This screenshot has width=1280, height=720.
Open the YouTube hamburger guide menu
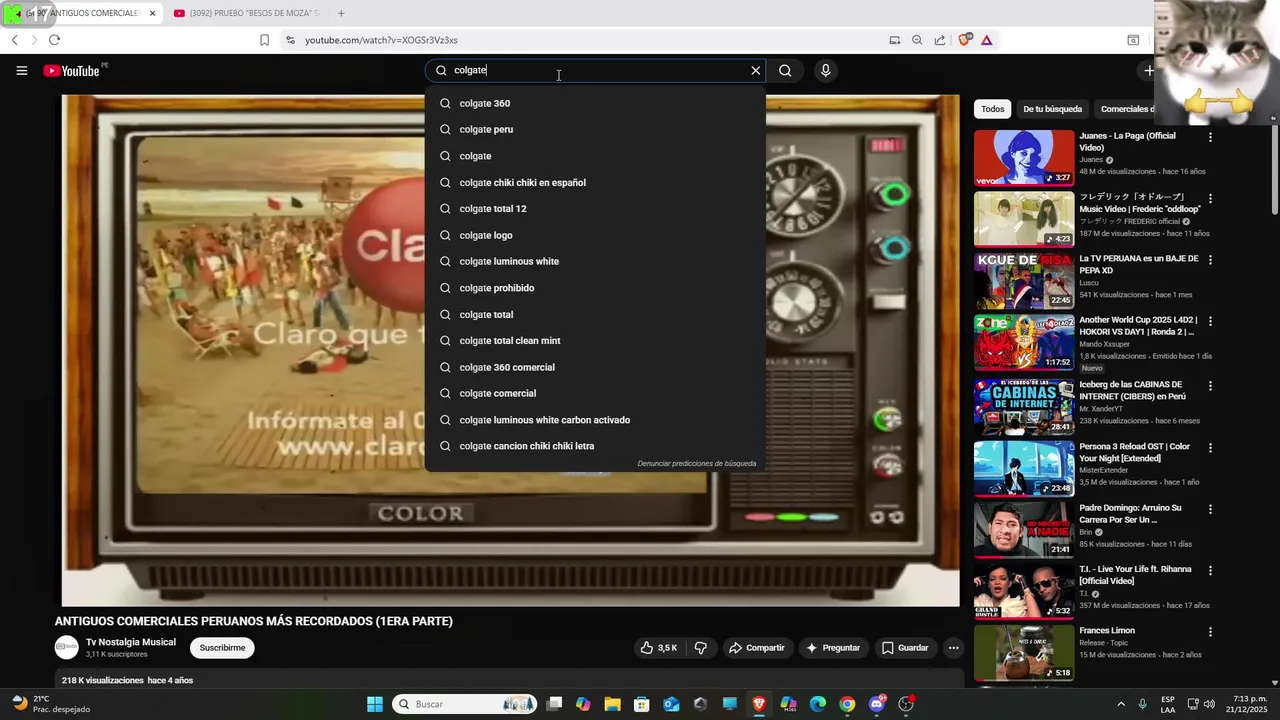point(21,71)
